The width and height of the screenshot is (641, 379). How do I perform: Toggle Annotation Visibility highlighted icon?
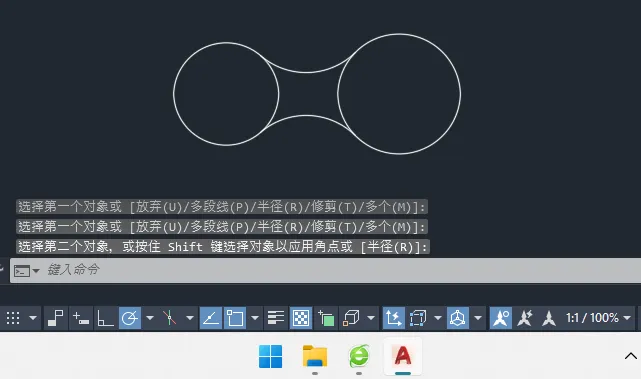[501, 318]
